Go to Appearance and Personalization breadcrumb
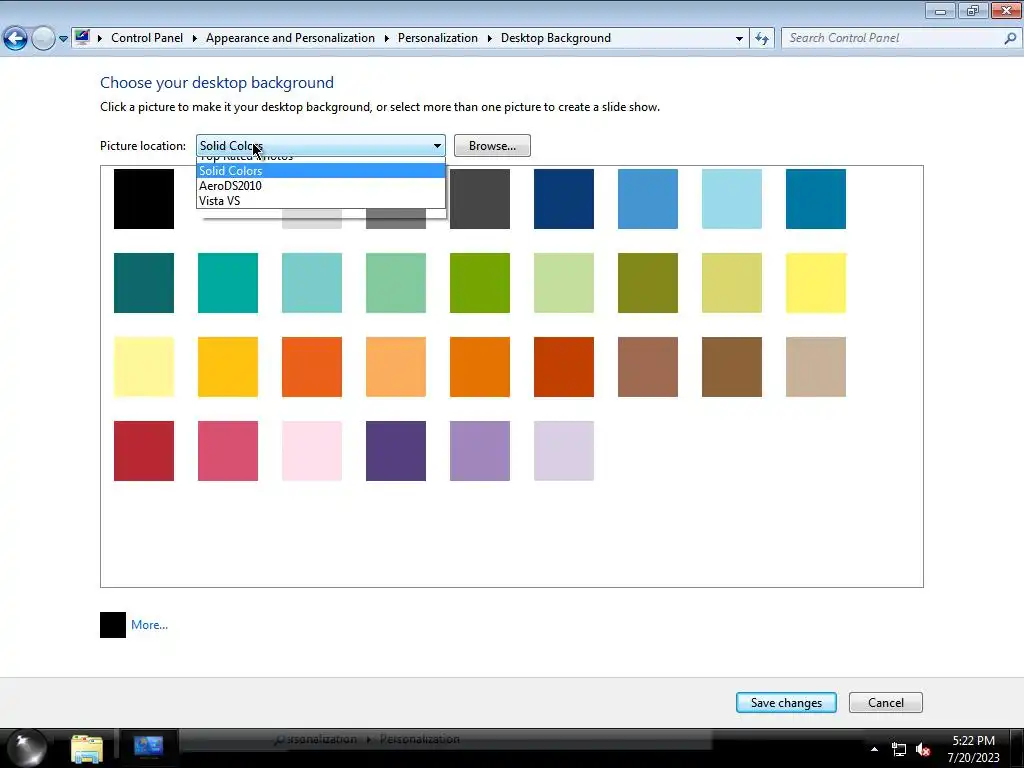Image resolution: width=1024 pixels, height=768 pixels. coord(290,38)
